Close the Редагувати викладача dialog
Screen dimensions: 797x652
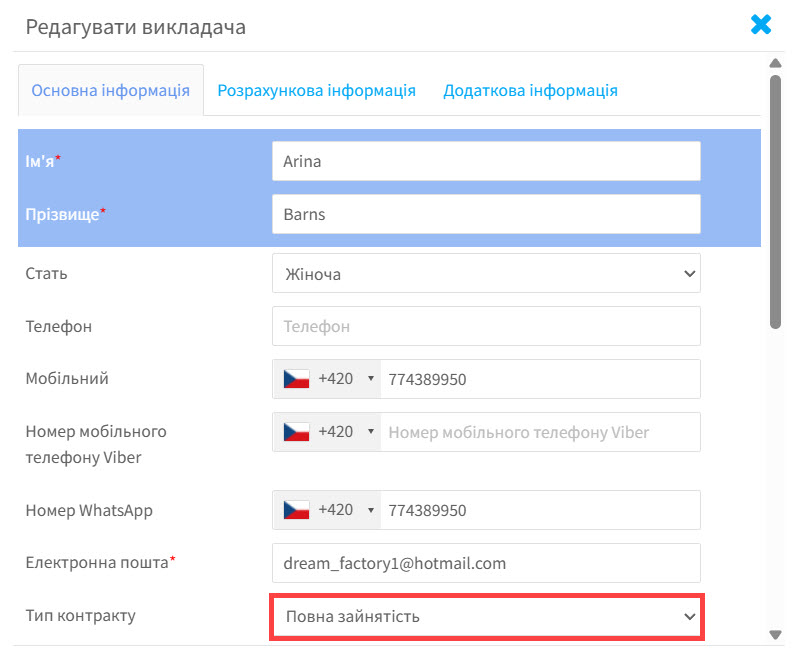(x=761, y=25)
